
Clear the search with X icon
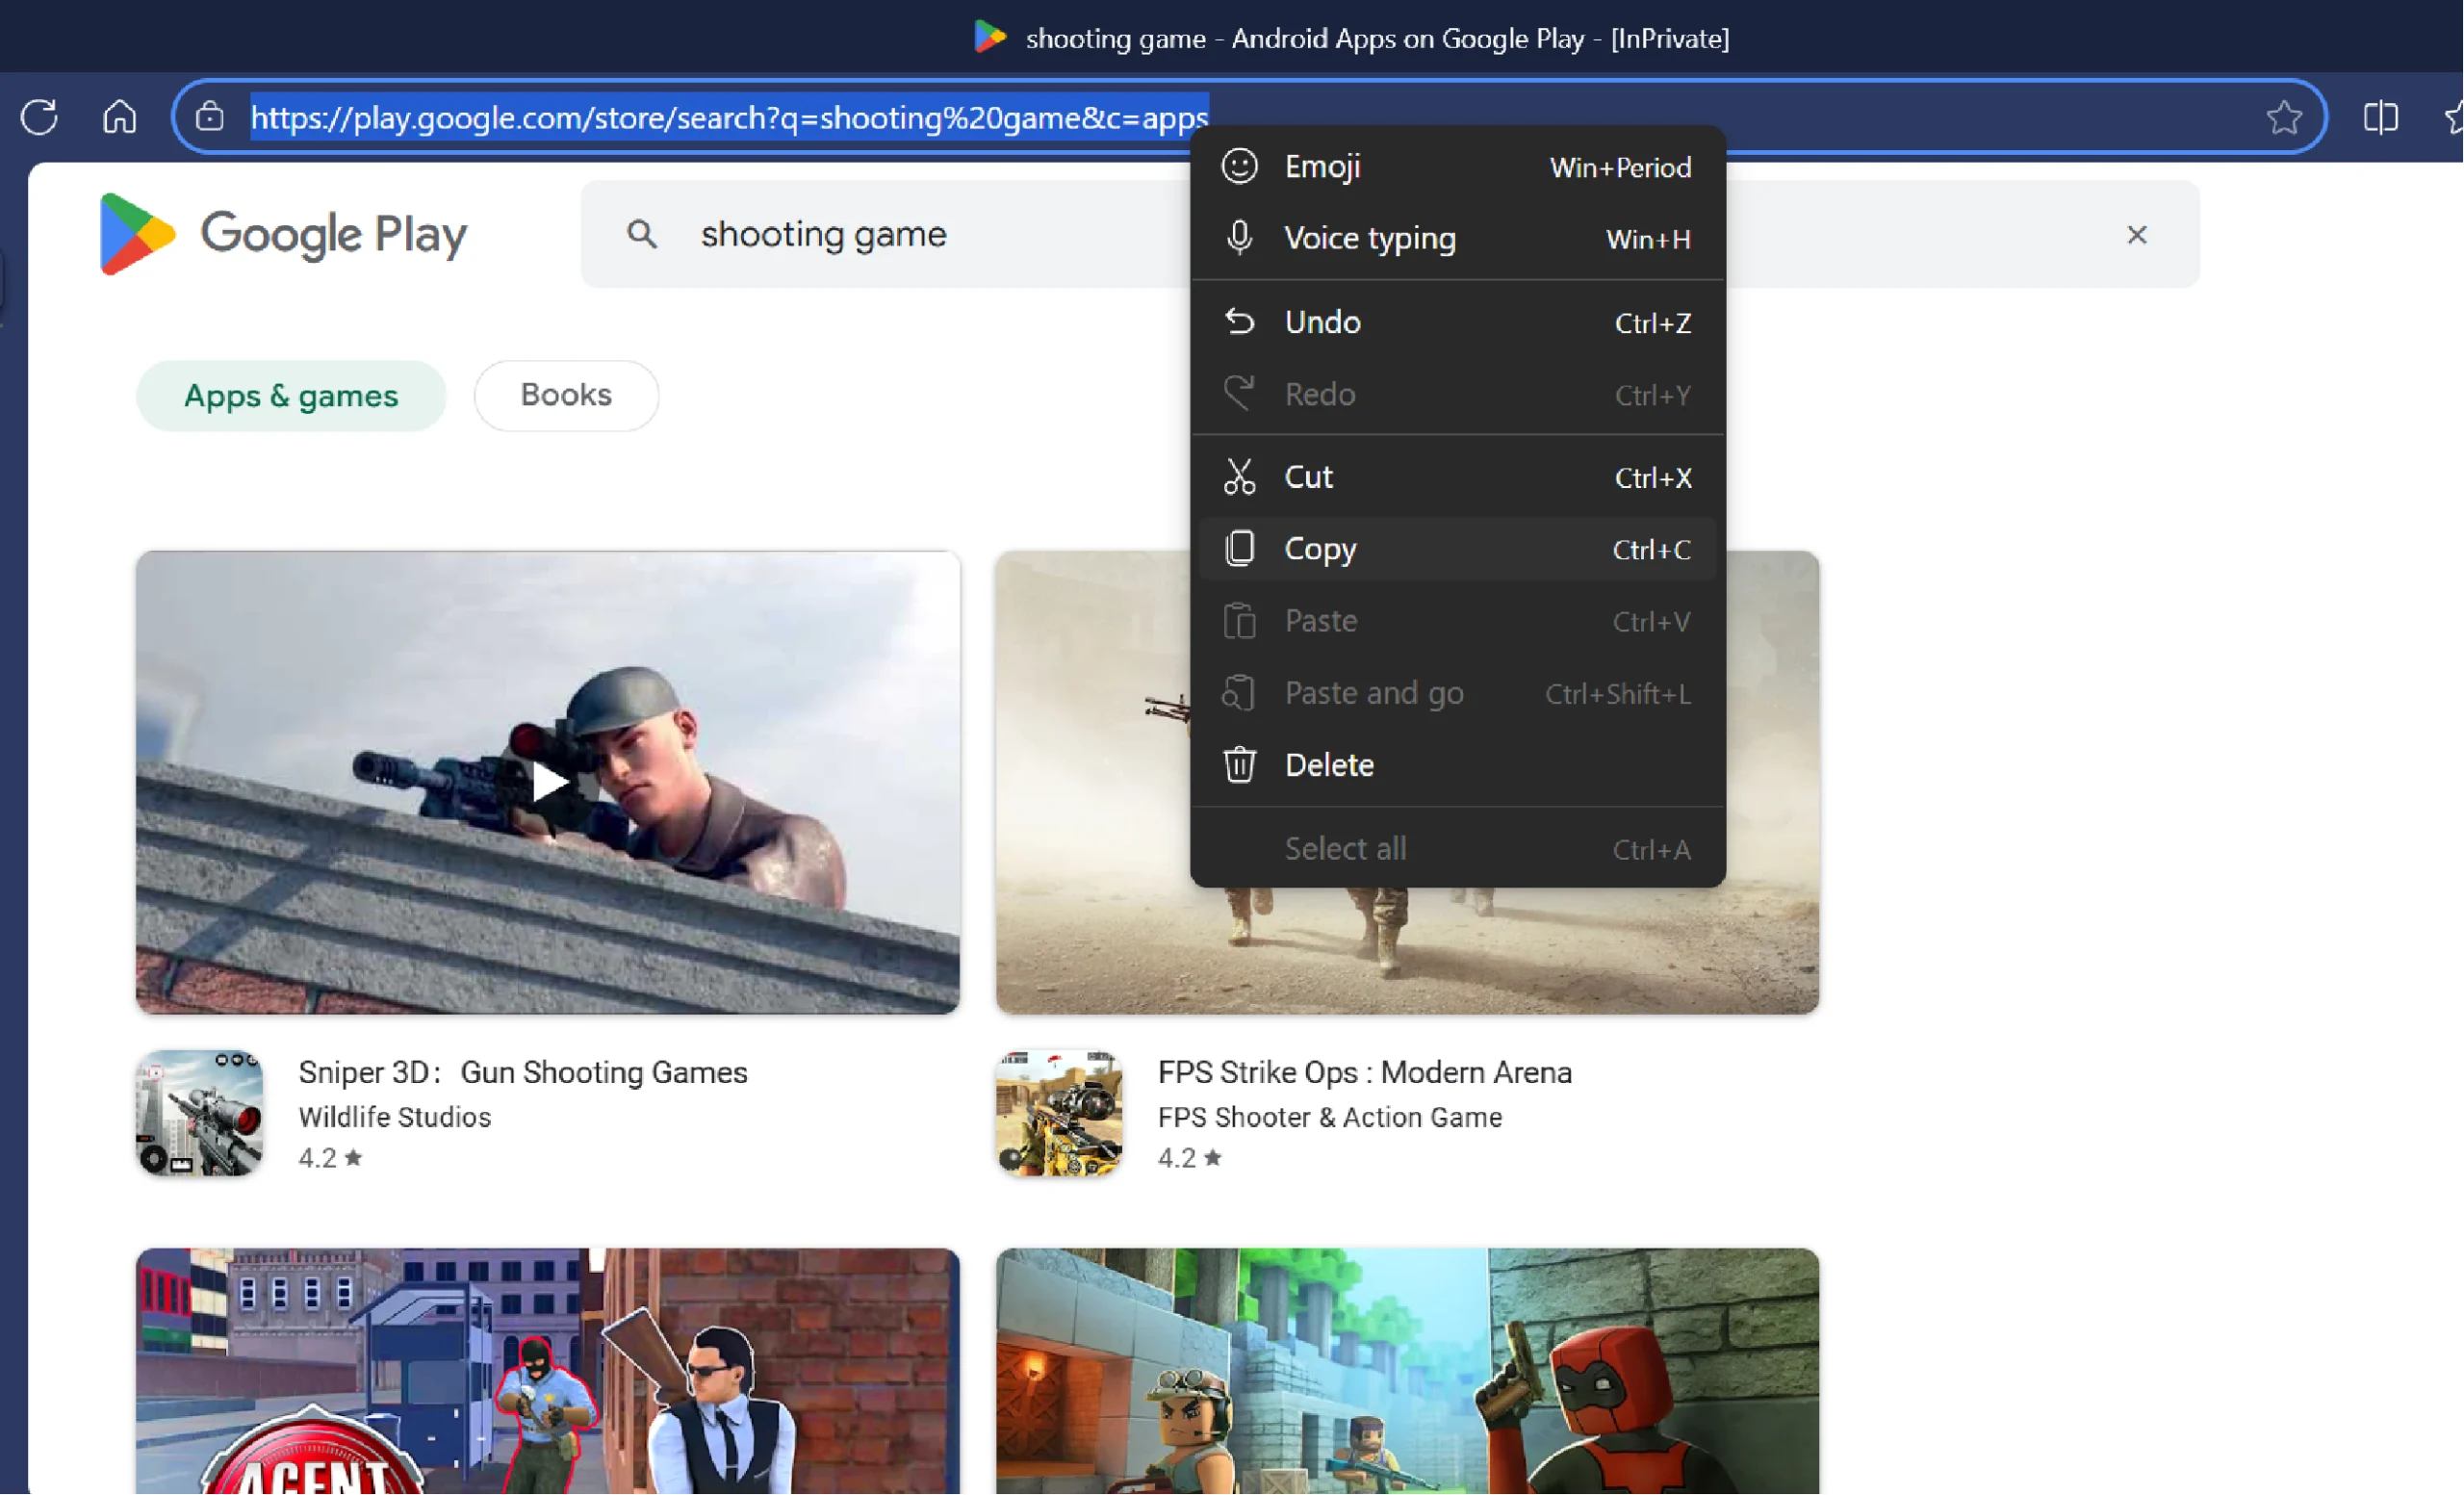tap(2136, 235)
